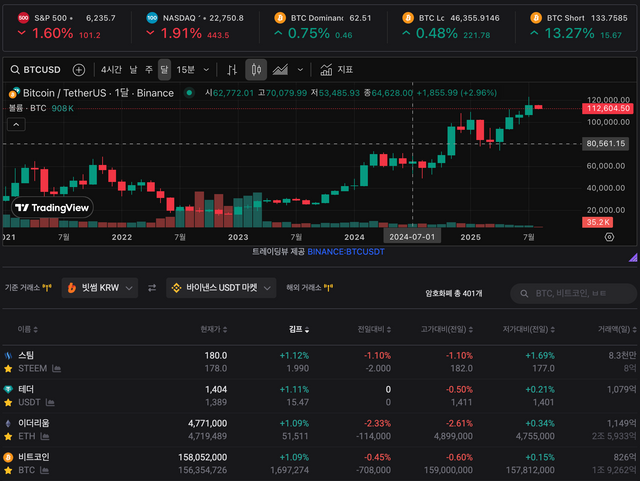
Task: Swap exchanges with the arrows icon
Action: click(x=152, y=288)
